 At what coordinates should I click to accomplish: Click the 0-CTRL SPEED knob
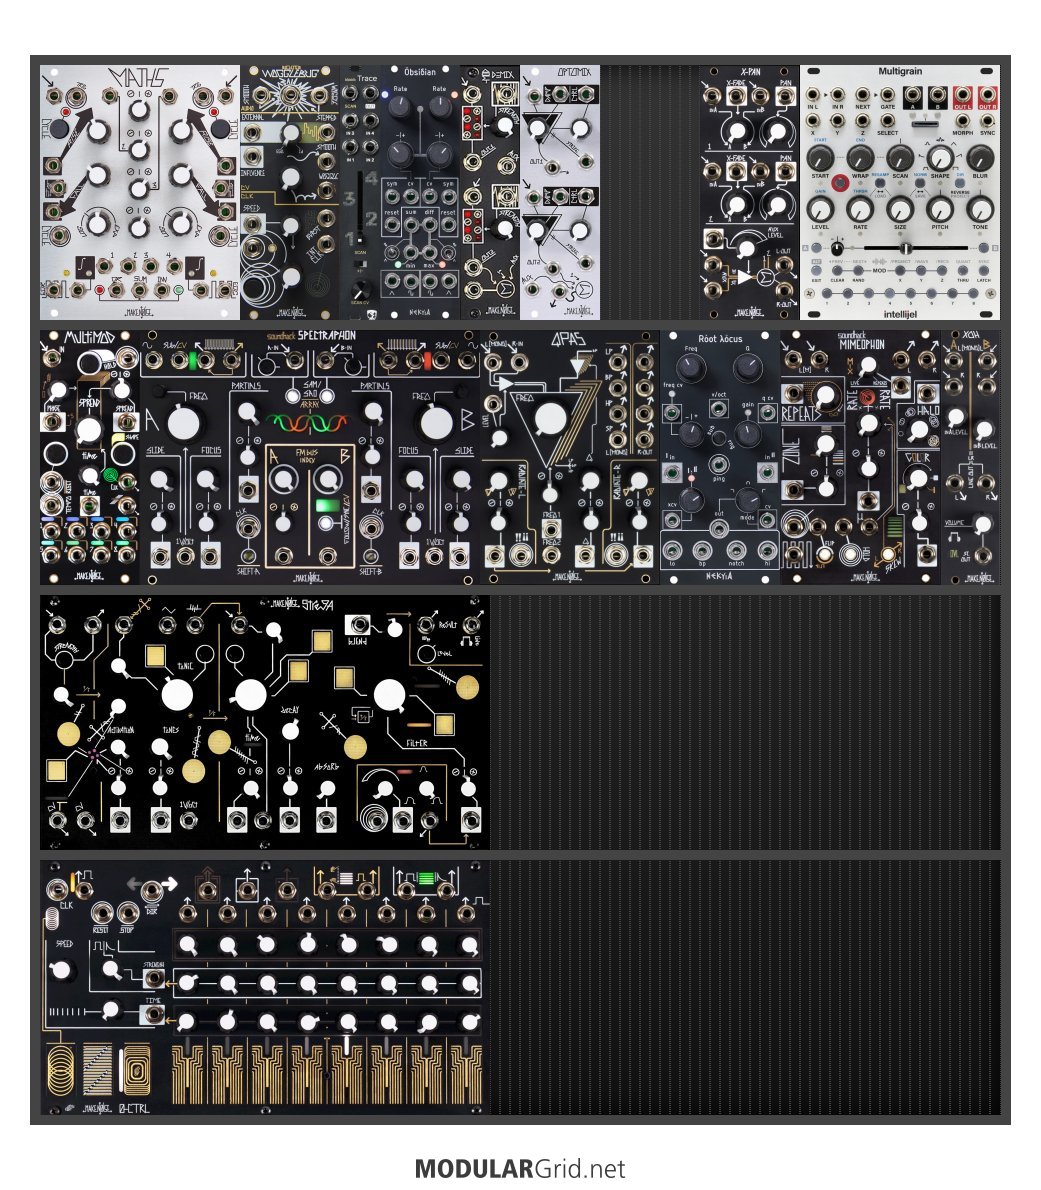62,971
